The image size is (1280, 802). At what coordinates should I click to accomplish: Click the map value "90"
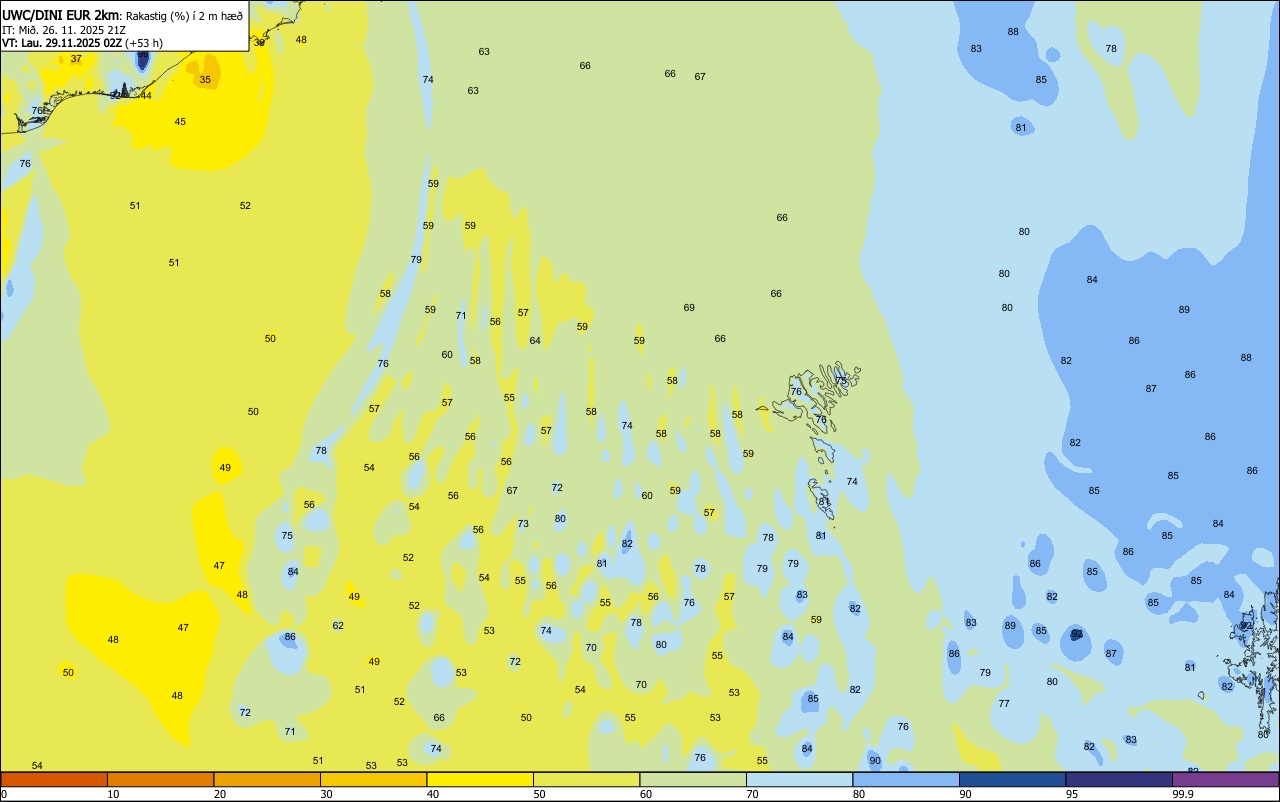875,761
